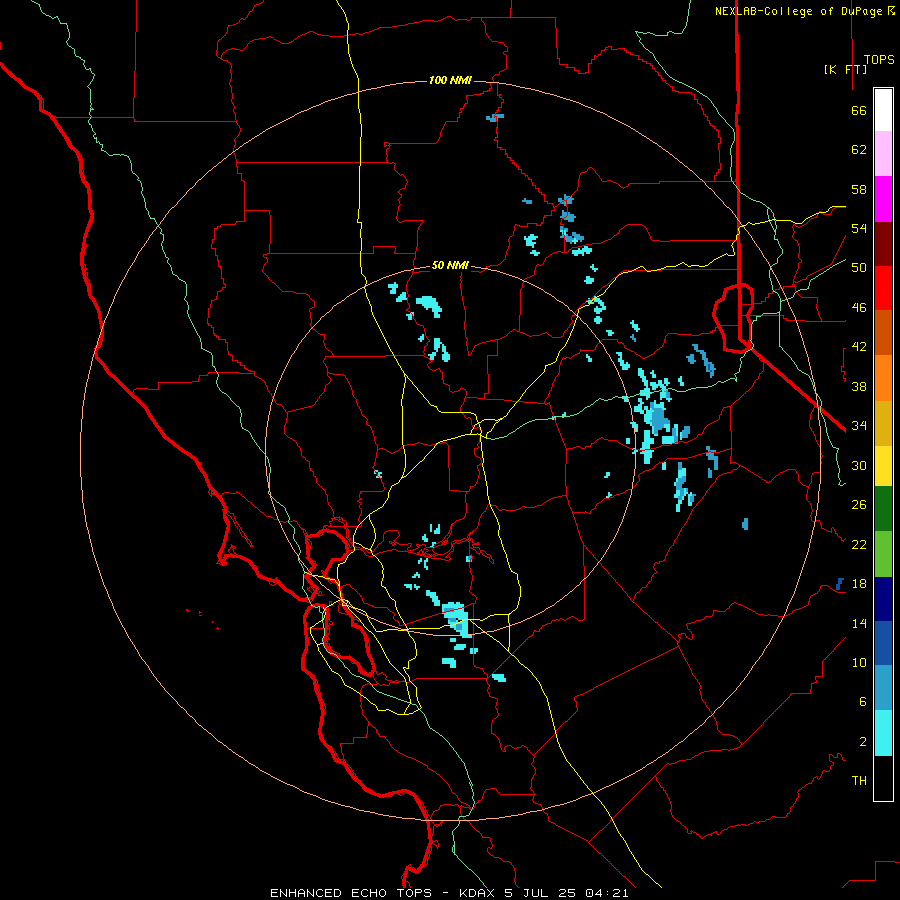Viewport: 900px width, 900px height.
Task: Click the yellow 34 K FT legend swatch
Action: pos(883,466)
